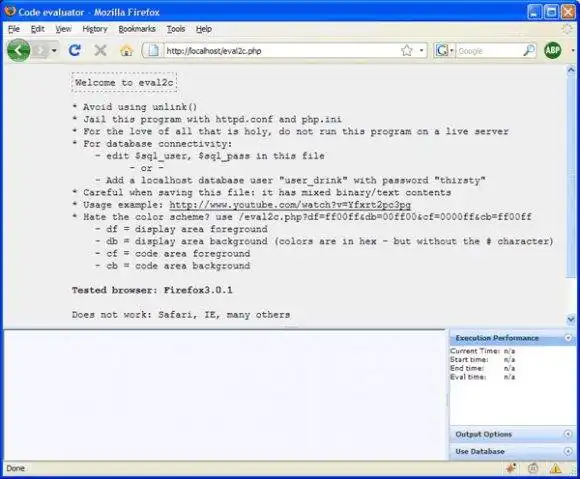Bookmark this page with the star icon
580x479 pixels.
pyautogui.click(x=407, y=50)
